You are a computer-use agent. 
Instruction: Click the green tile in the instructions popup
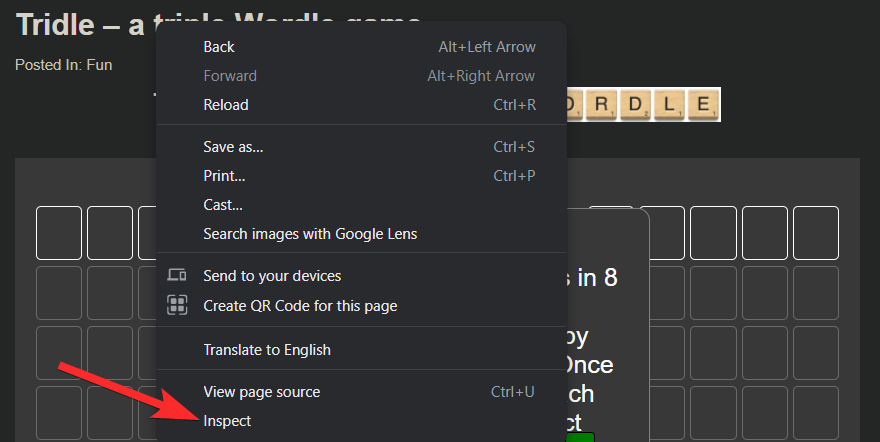coord(580,437)
